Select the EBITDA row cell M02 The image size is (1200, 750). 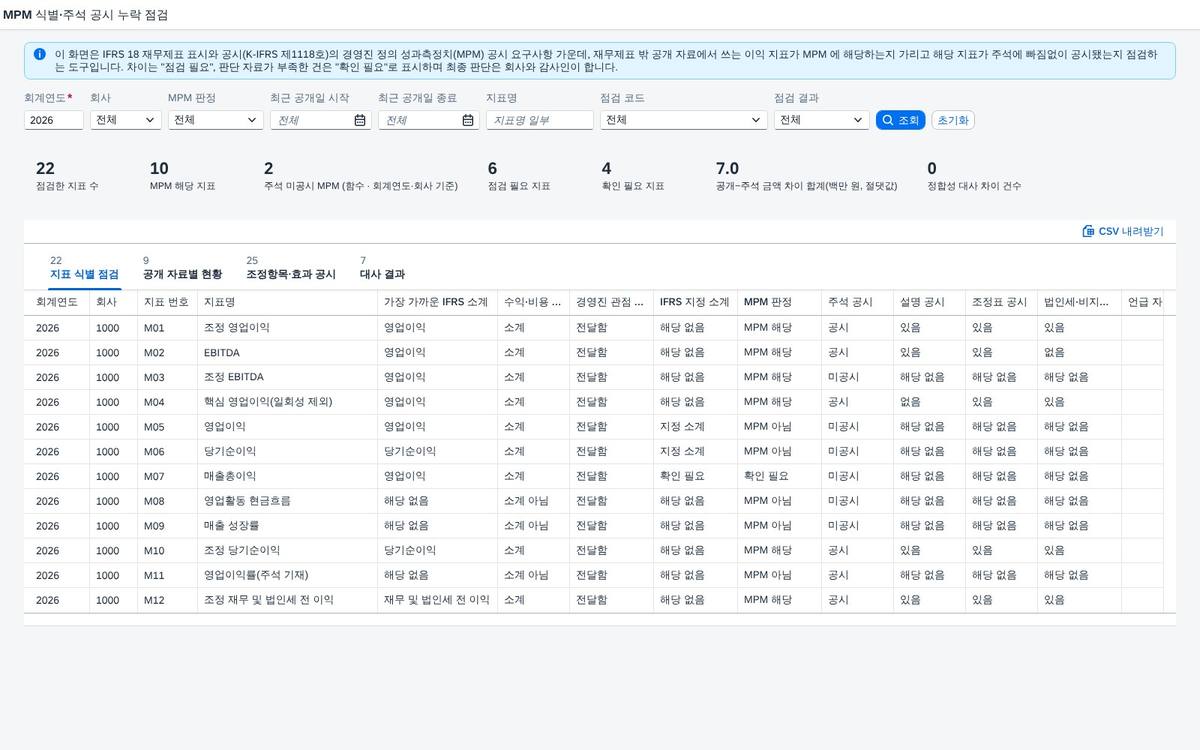pyautogui.click(x=167, y=353)
